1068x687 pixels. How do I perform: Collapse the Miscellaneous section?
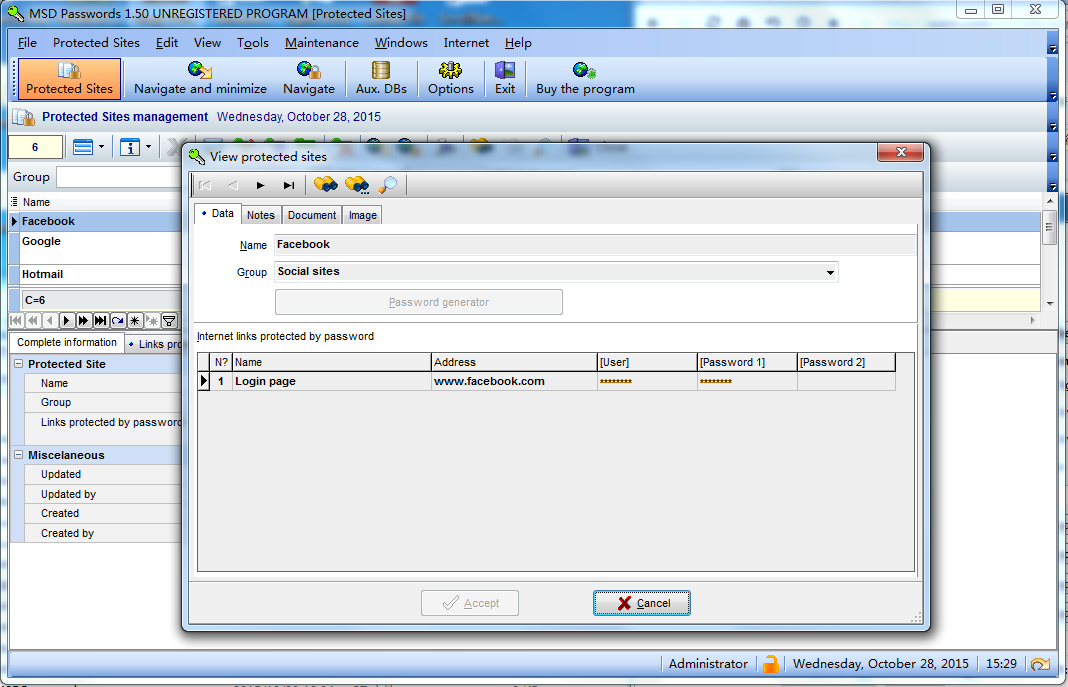[x=19, y=455]
